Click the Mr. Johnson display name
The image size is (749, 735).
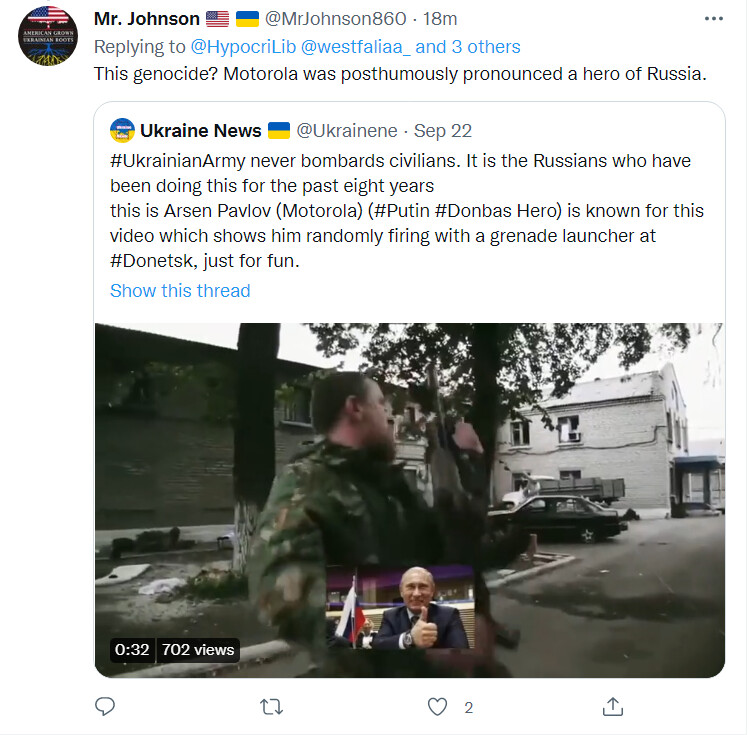coord(147,19)
